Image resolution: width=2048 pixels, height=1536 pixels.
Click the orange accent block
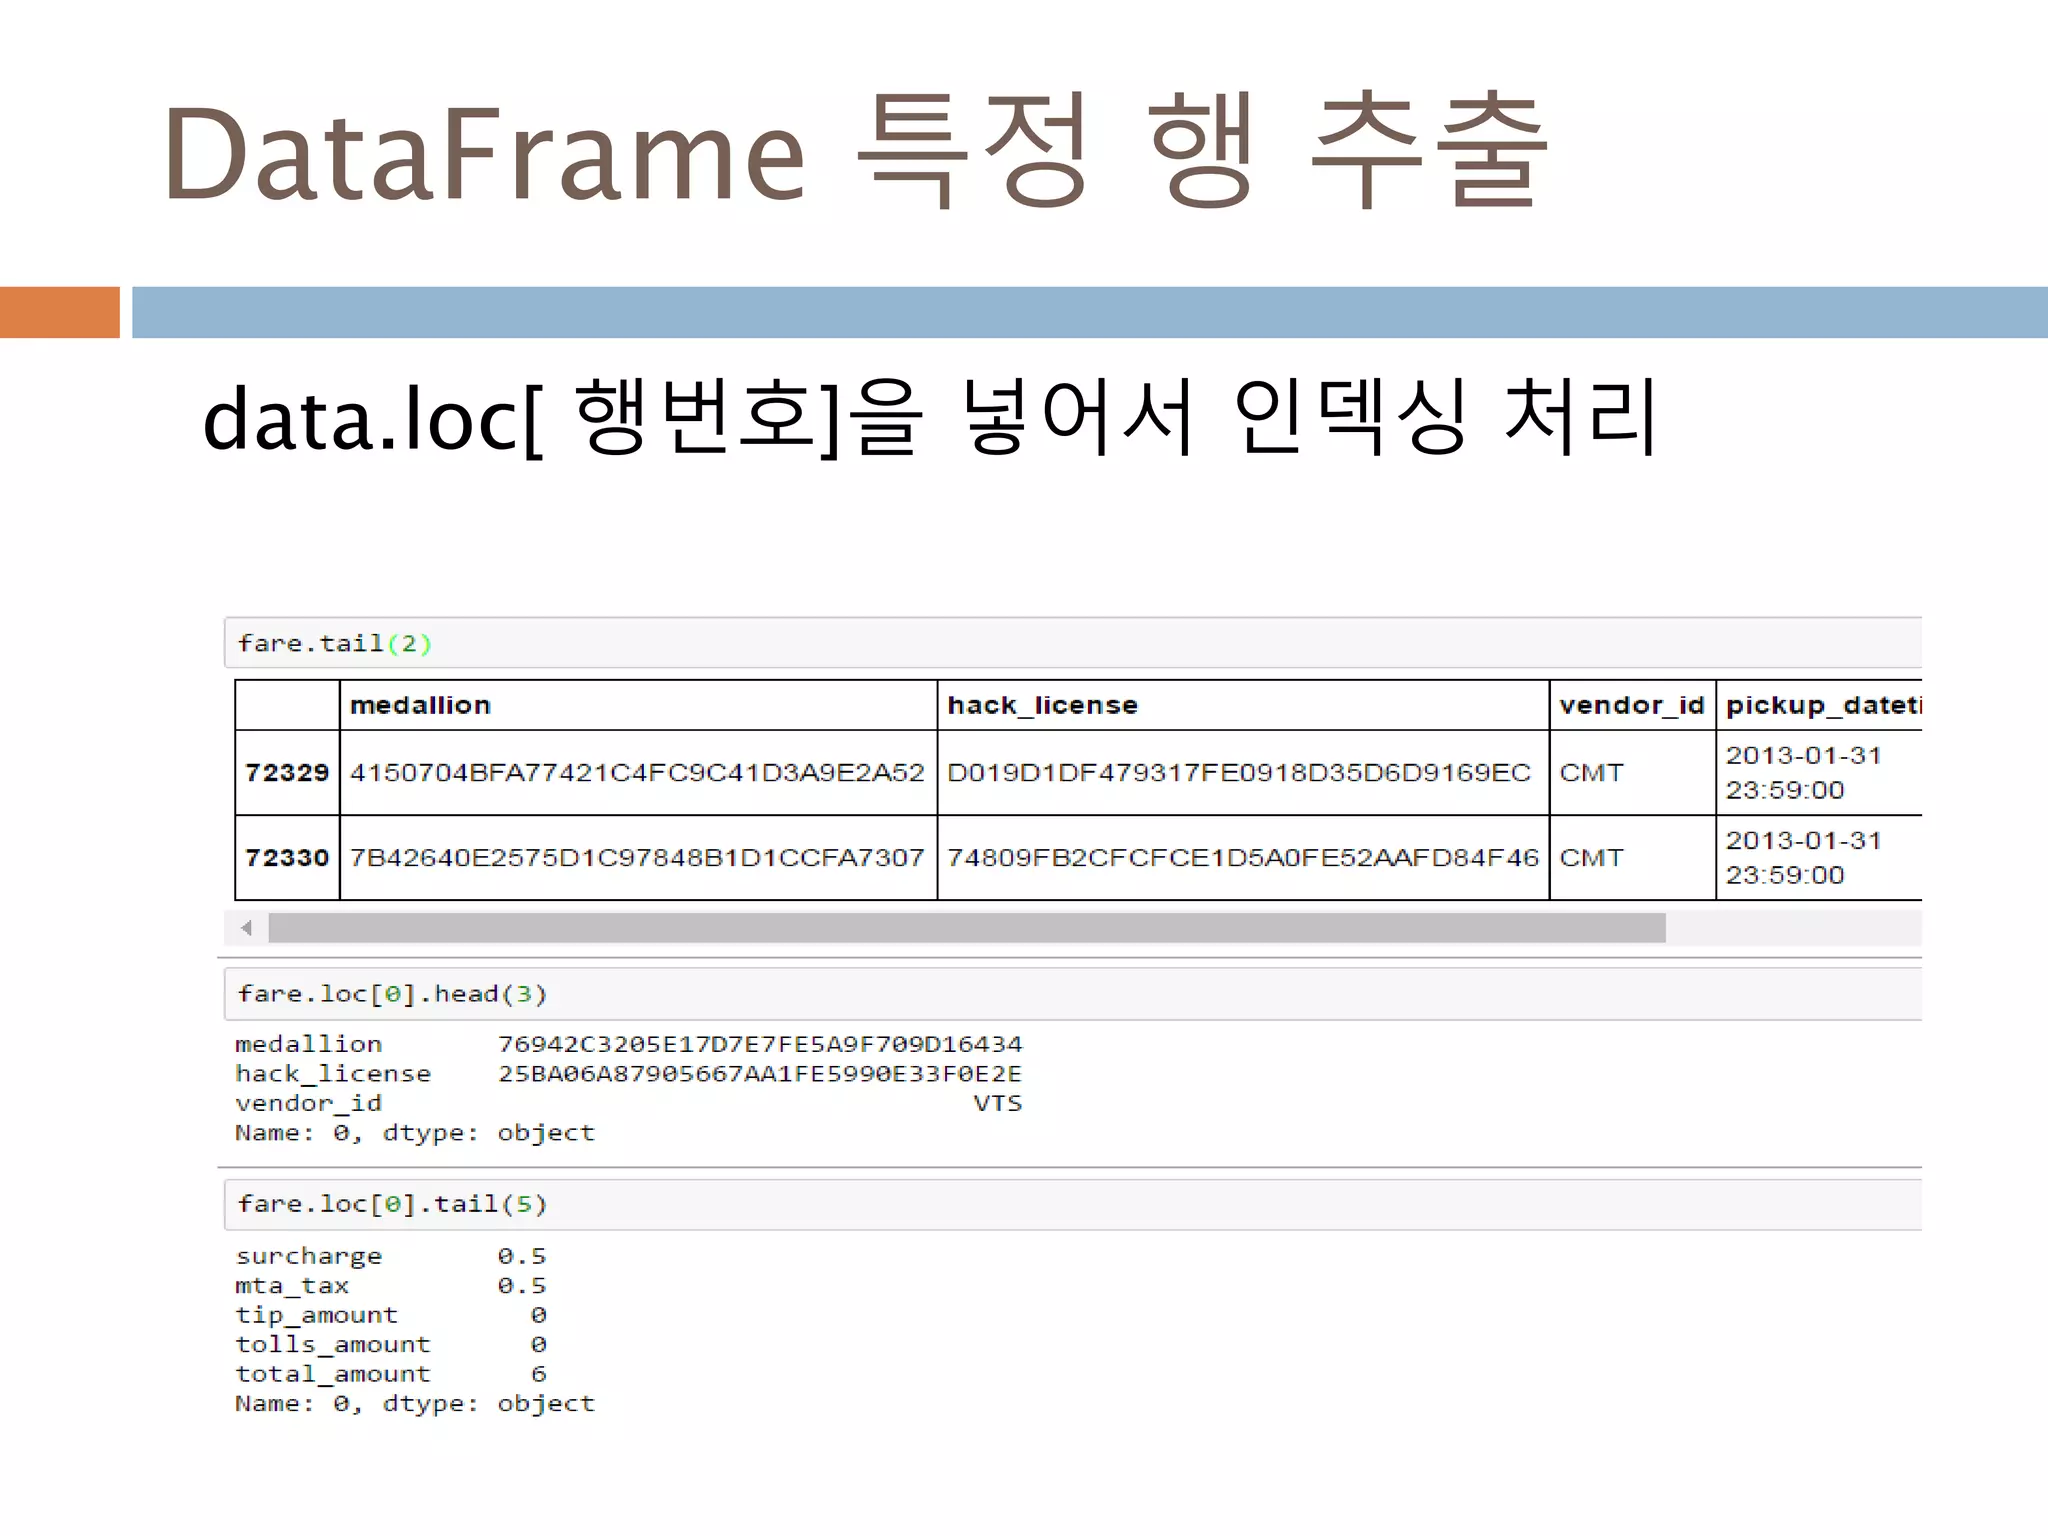[x=60, y=312]
